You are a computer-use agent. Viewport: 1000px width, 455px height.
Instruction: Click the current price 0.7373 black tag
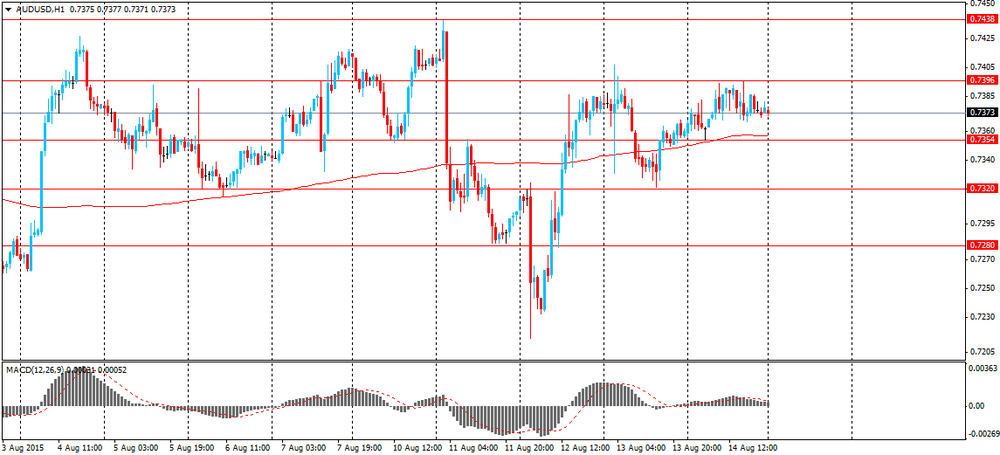[x=978, y=112]
